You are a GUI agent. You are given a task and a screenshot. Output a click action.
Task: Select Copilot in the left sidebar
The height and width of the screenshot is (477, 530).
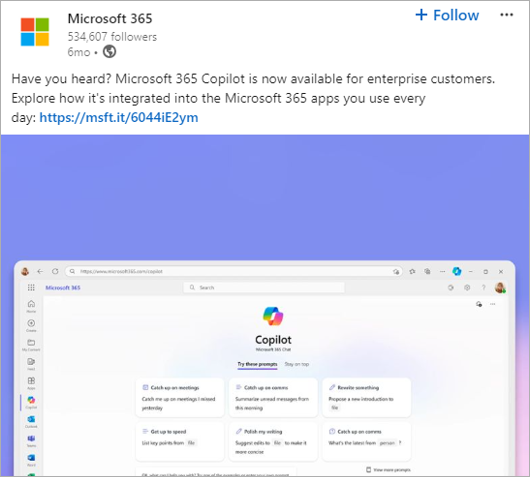[31, 402]
